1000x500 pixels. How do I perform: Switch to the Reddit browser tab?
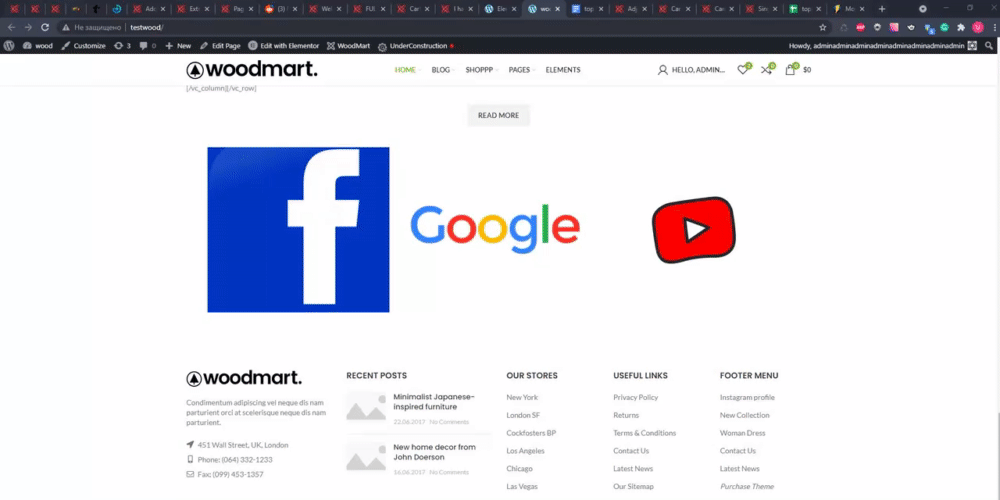281,9
